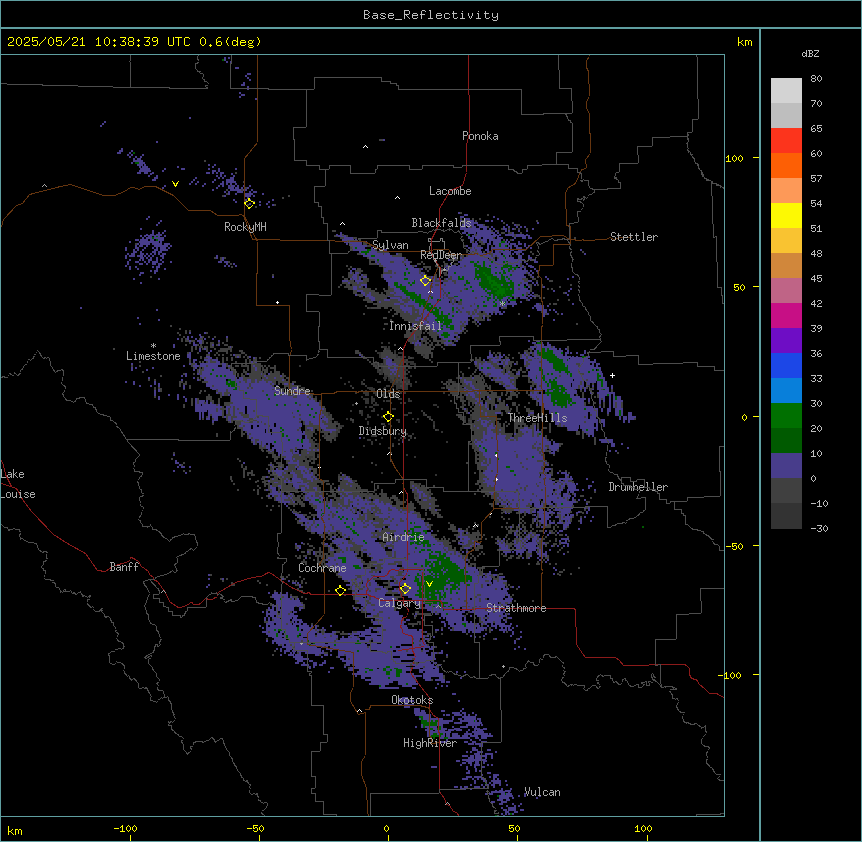The width and height of the screenshot is (862, 842).
Task: Click the white plus marker east of ThreeHills
Action: 612,375
